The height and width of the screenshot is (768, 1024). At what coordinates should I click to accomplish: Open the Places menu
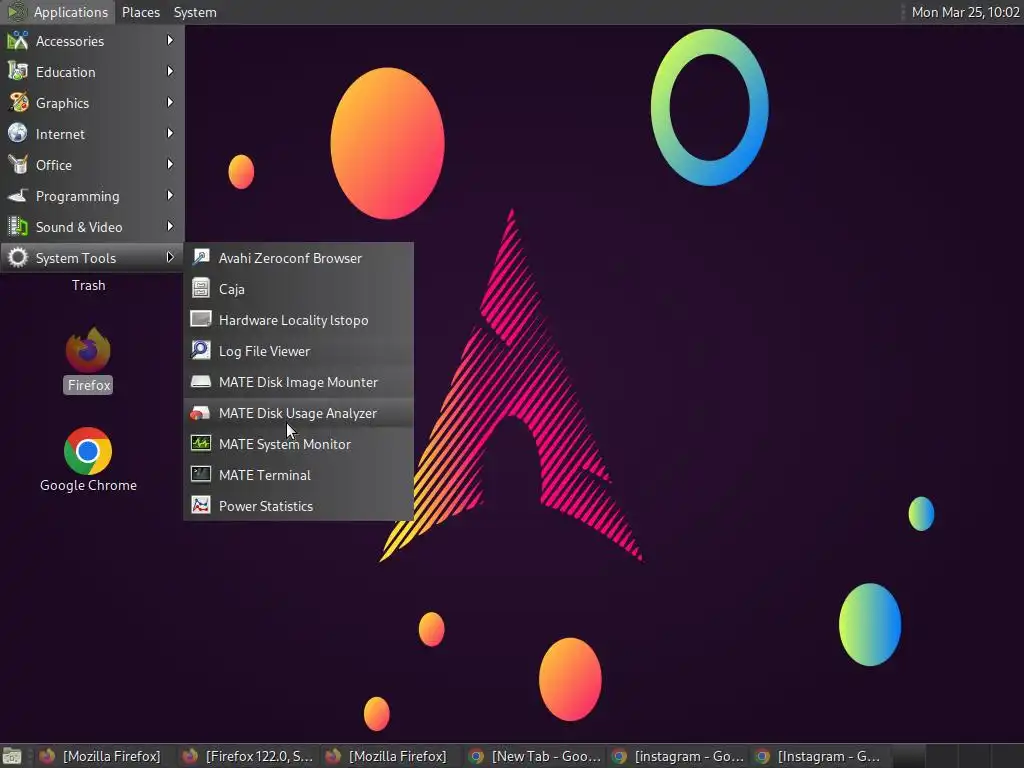click(x=140, y=12)
